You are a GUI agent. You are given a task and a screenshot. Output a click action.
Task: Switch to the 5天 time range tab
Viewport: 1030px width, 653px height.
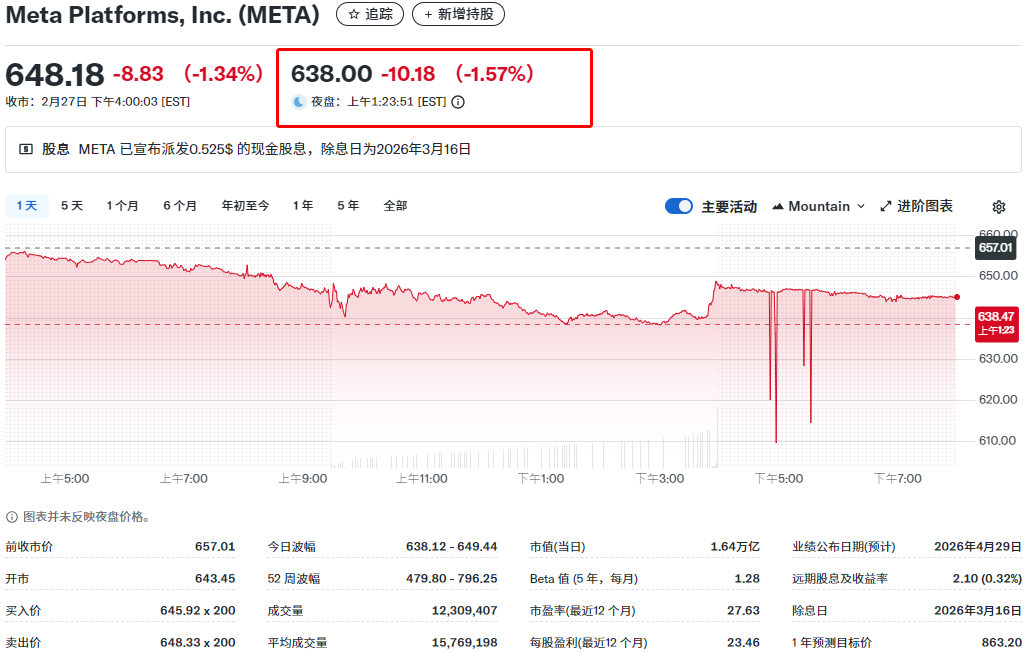click(x=69, y=205)
